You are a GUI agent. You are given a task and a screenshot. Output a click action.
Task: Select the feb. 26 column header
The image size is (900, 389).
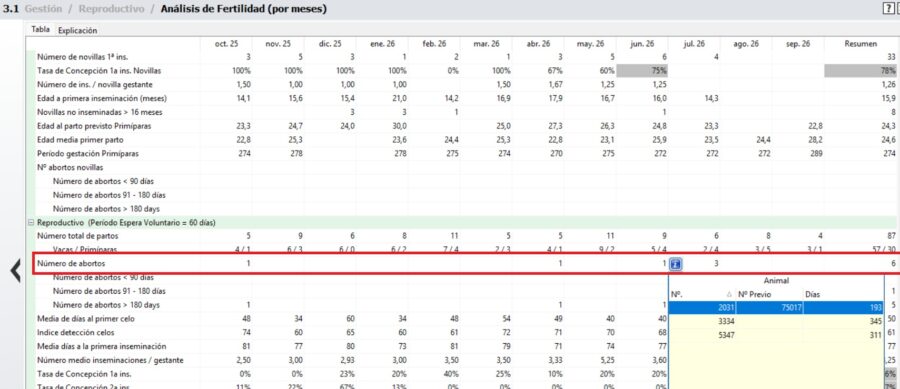coord(435,44)
